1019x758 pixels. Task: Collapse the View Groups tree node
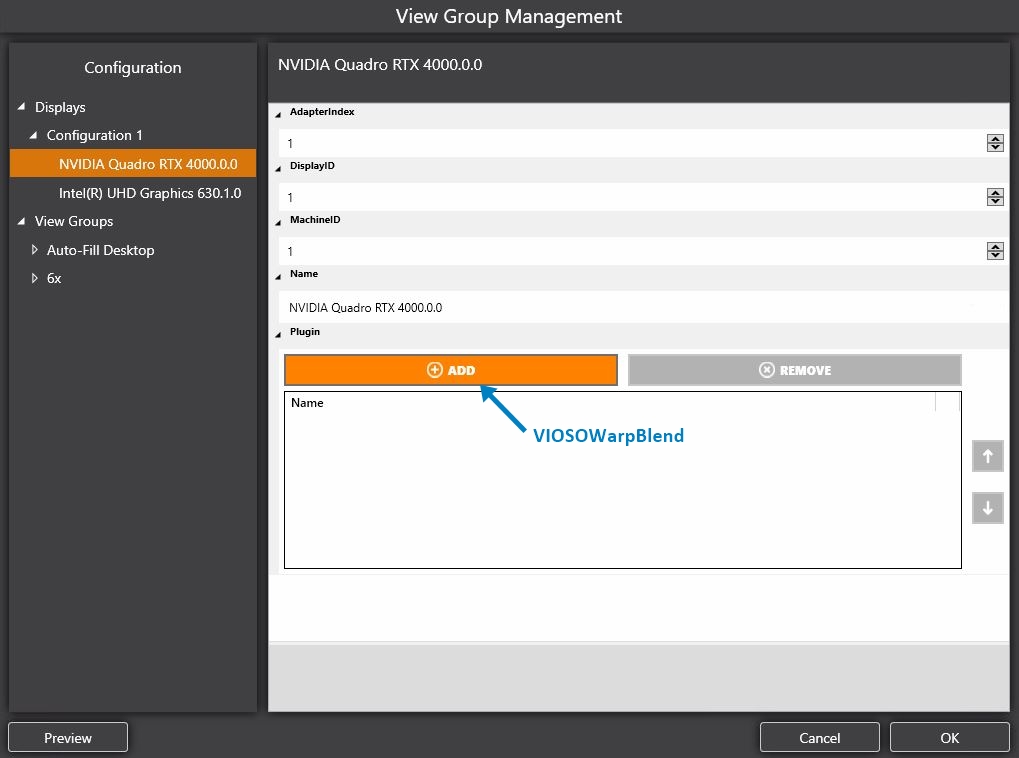pos(21,221)
